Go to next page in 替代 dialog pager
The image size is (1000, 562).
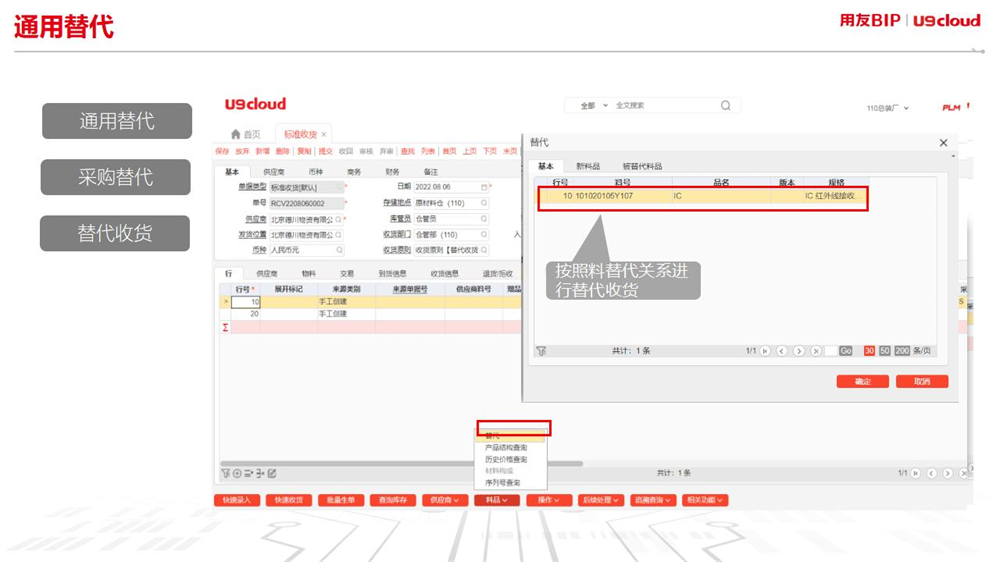[x=798, y=351]
